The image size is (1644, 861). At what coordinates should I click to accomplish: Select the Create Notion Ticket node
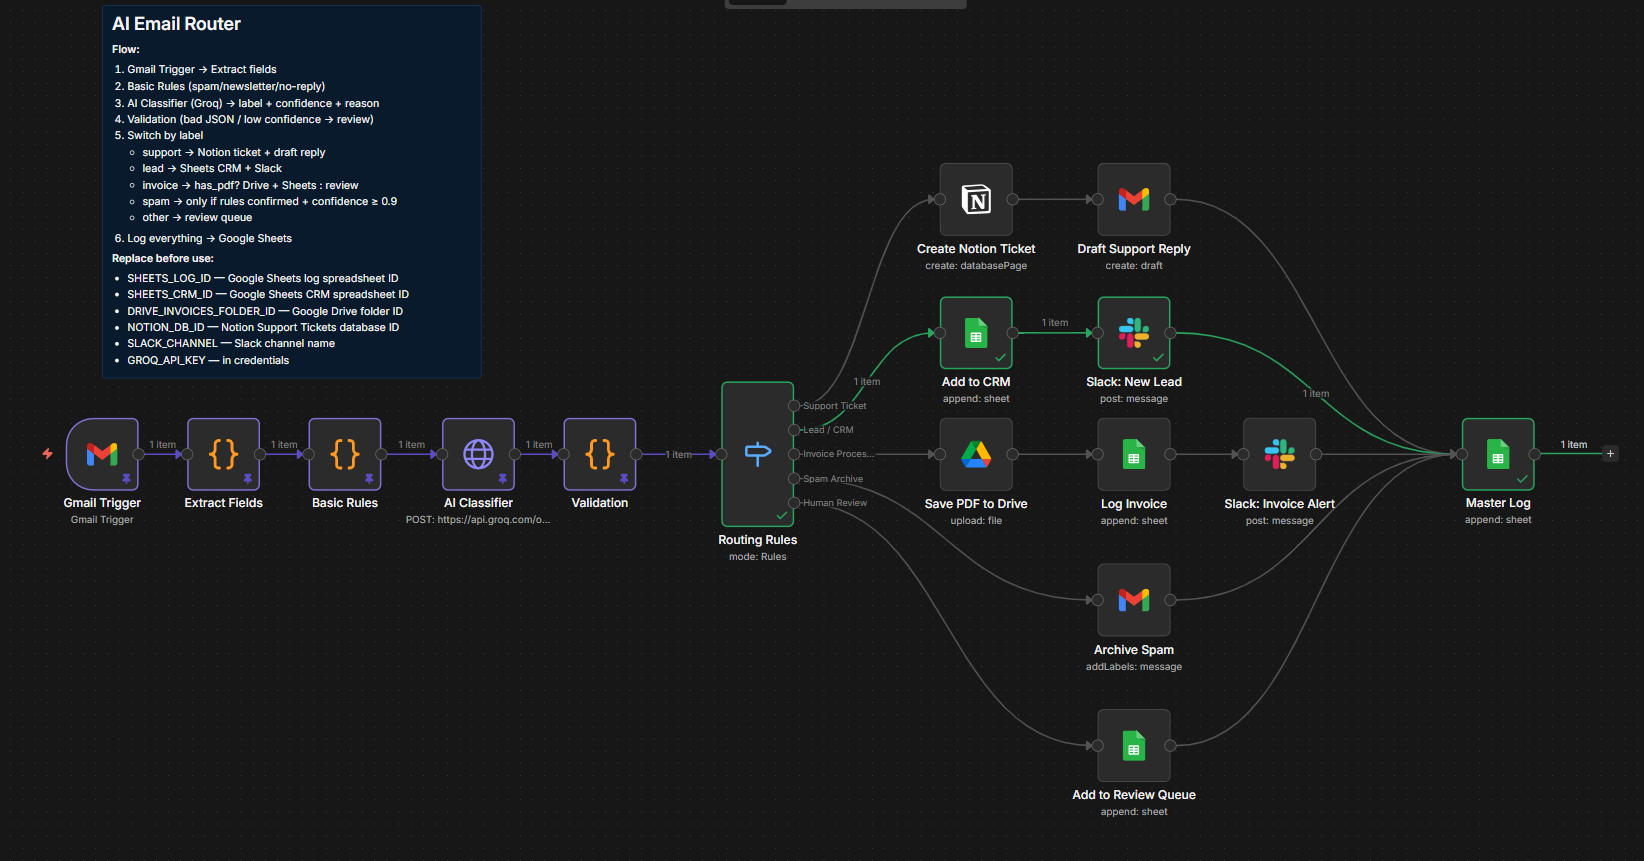(976, 200)
